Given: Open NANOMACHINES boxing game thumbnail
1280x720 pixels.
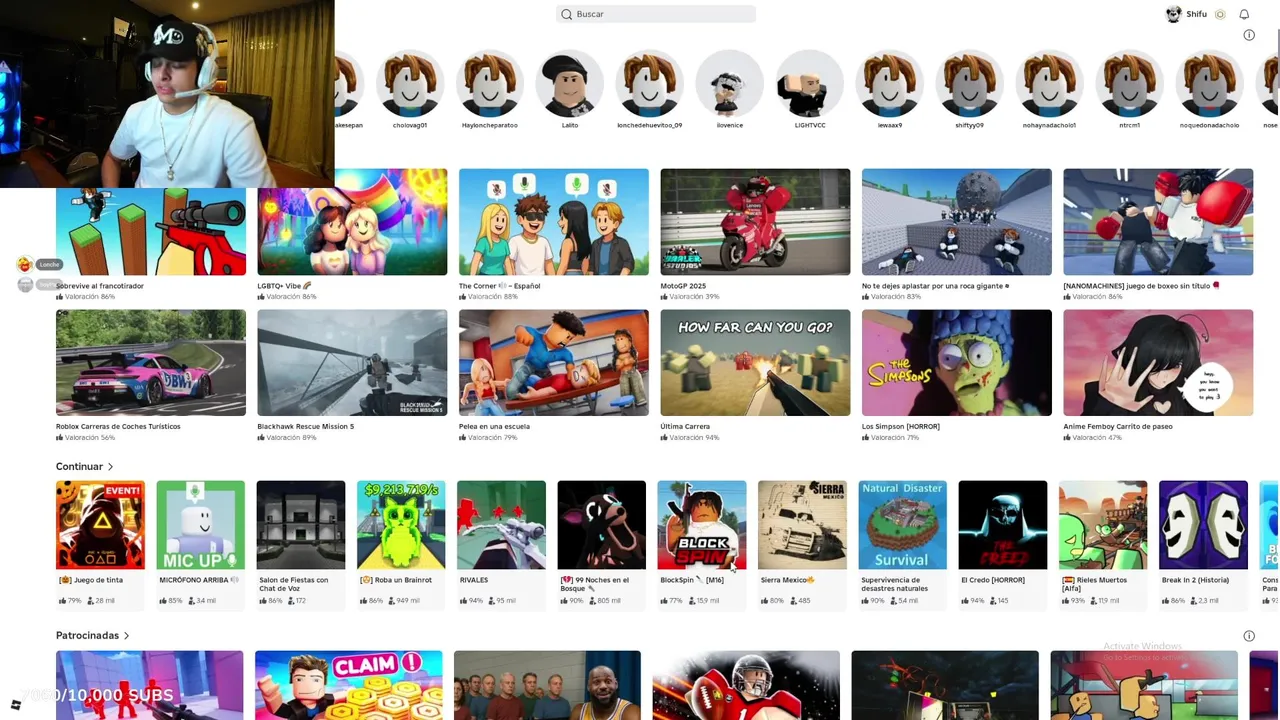Looking at the screenshot, I should [1158, 222].
